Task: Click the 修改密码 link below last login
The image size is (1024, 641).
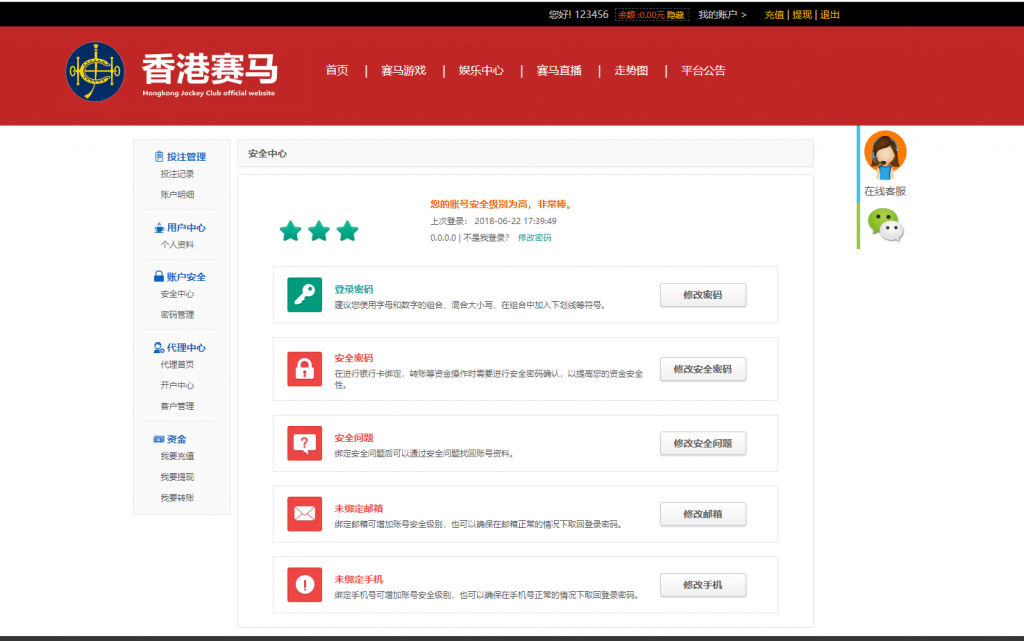Action: click(x=534, y=238)
